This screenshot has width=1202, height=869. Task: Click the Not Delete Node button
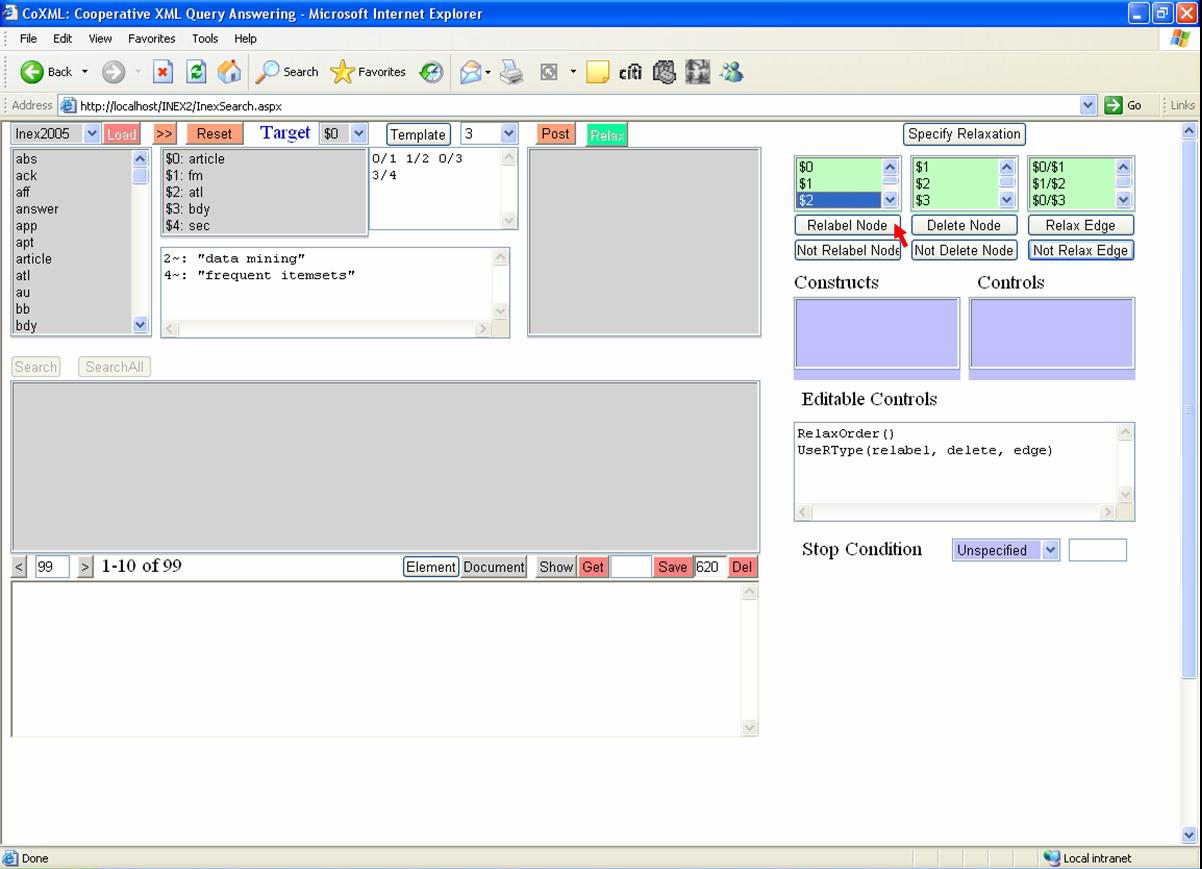[x=964, y=250]
